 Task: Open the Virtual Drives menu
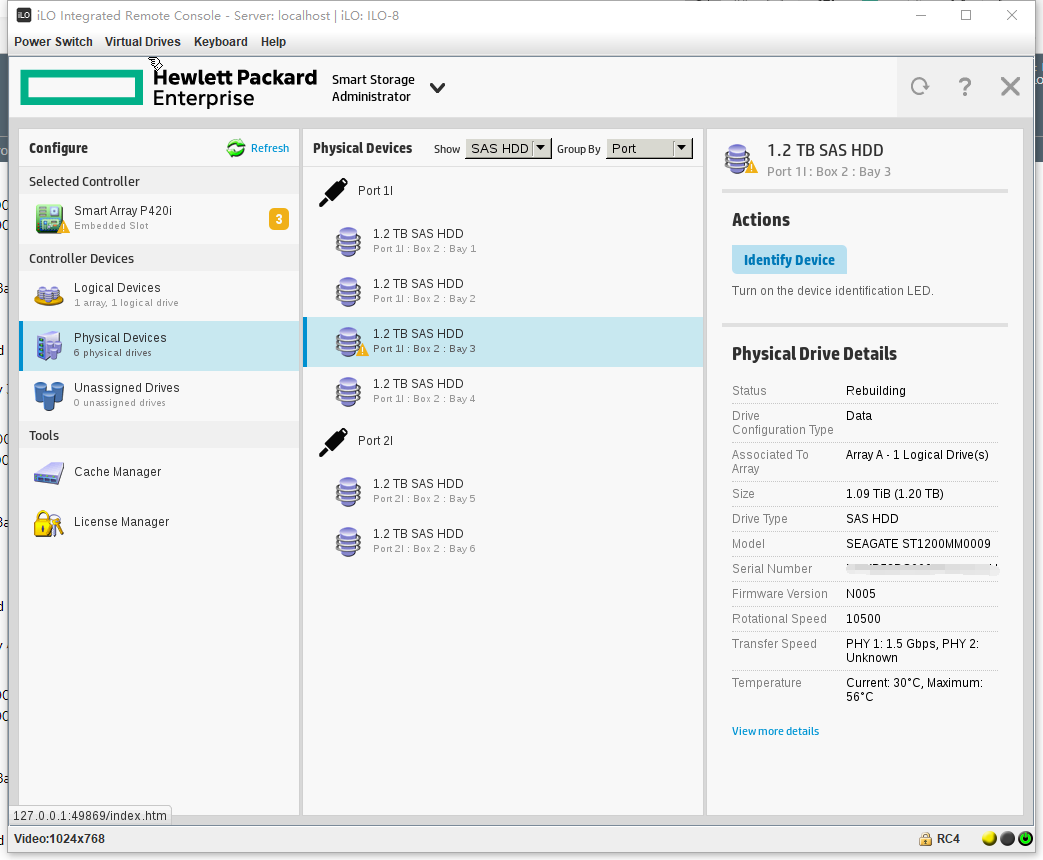coord(143,42)
